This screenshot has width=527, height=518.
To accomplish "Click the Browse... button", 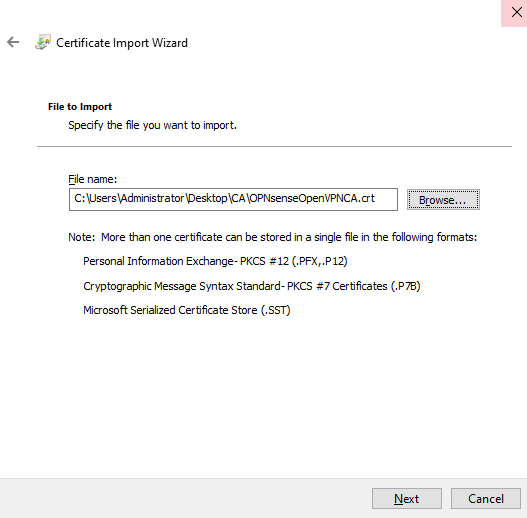I will pos(443,200).
